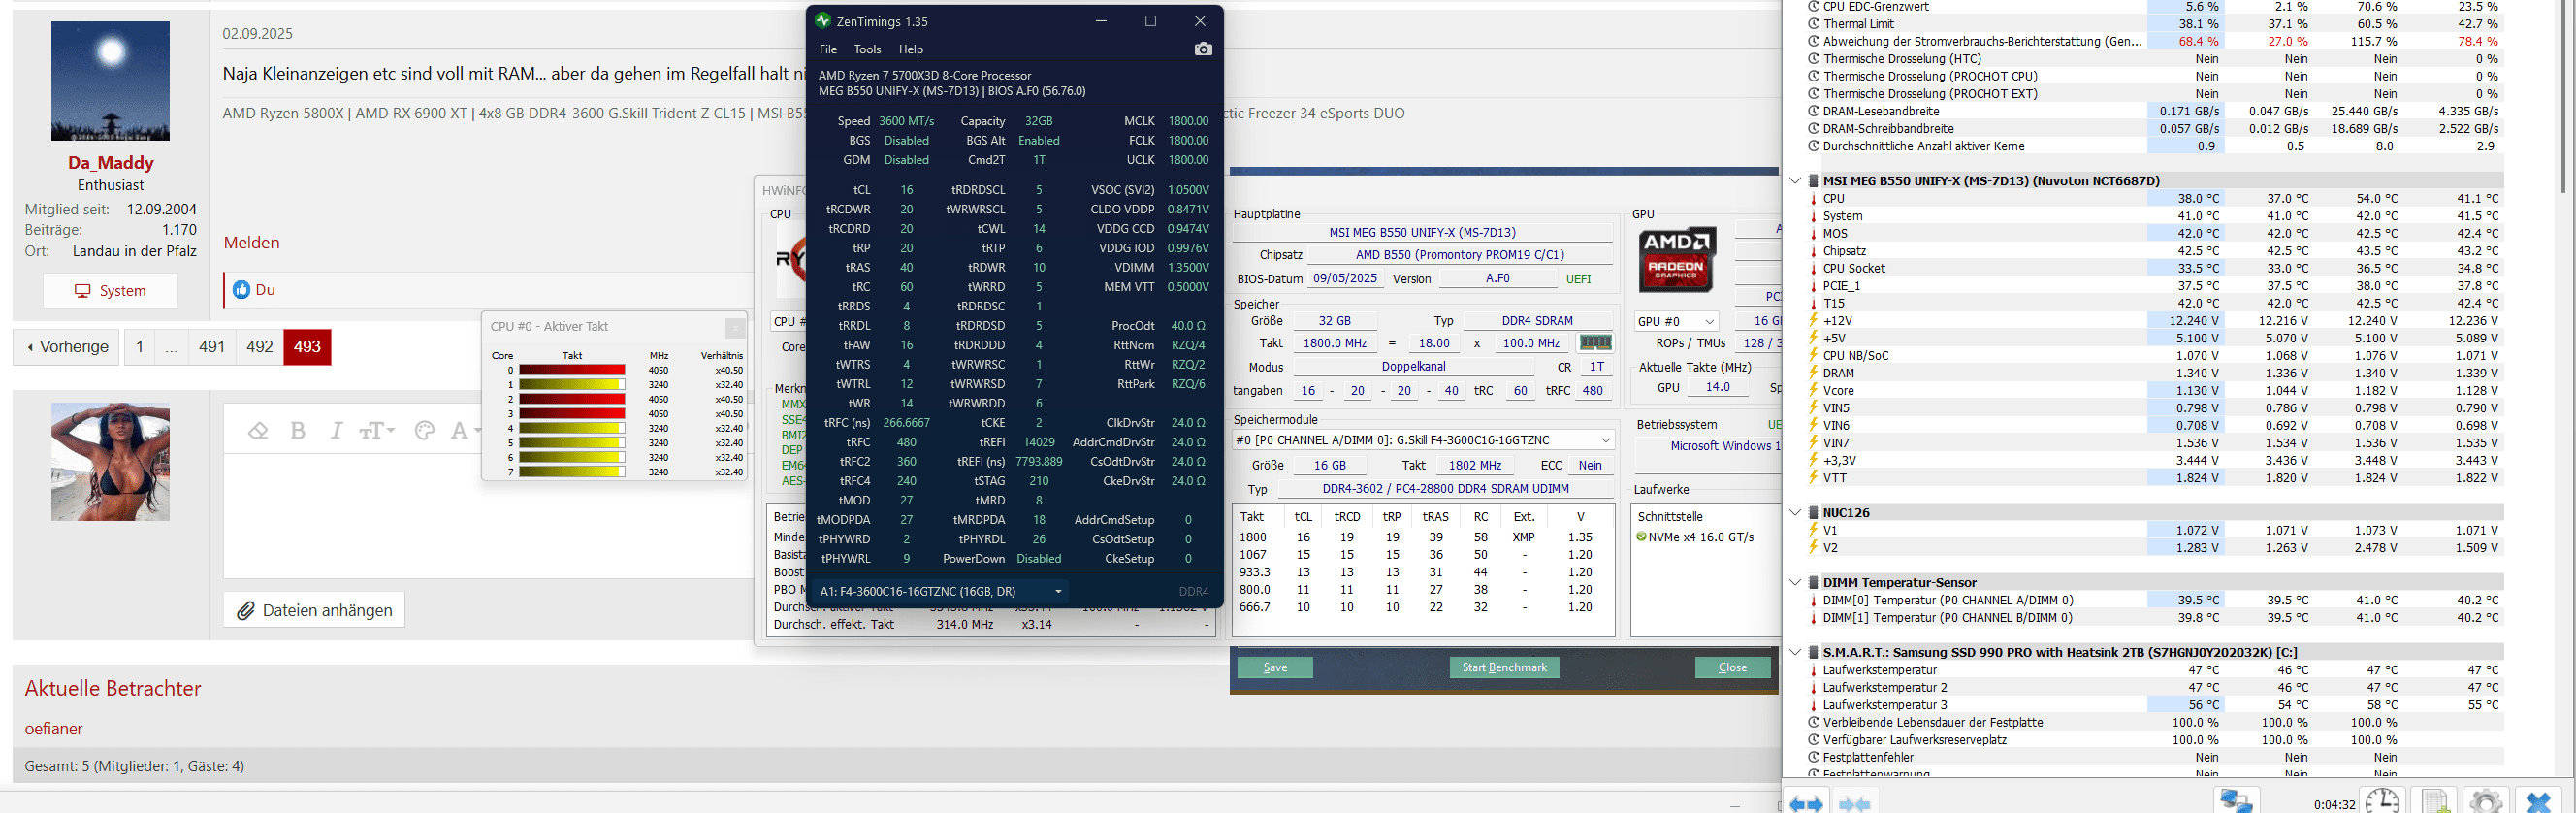Click the Core 1 clock bar
2576x813 pixels.
pyautogui.click(x=572, y=384)
